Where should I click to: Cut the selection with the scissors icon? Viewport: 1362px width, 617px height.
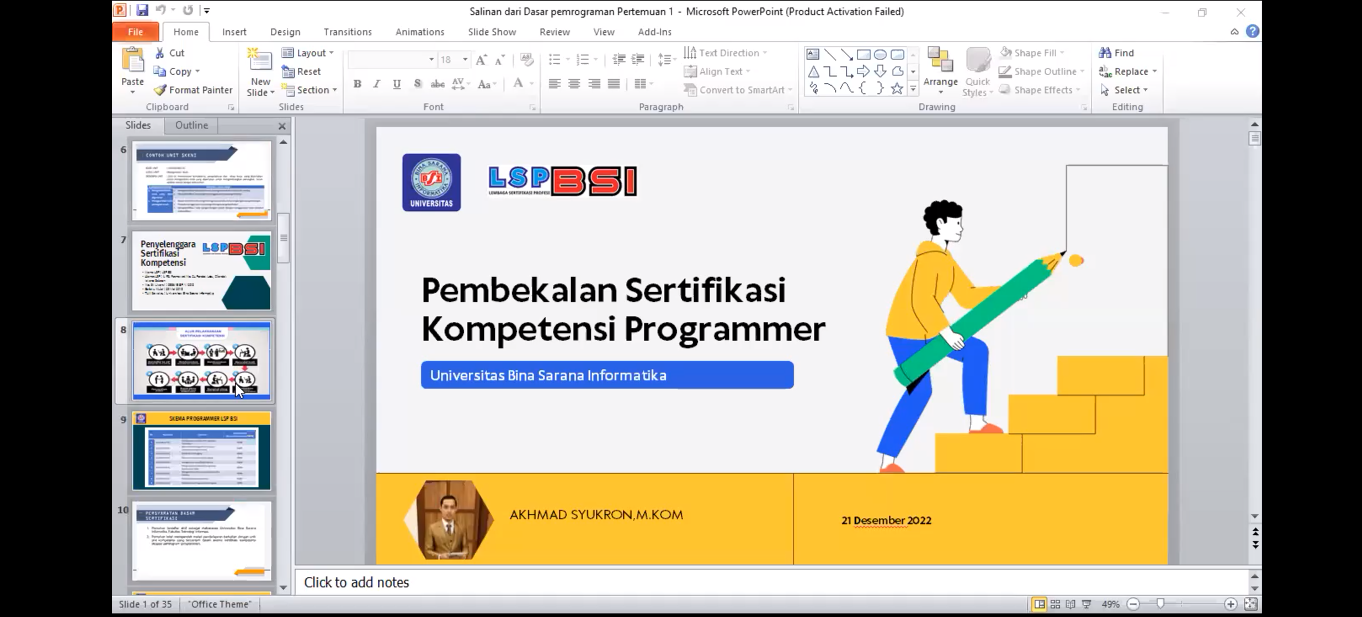(x=169, y=53)
